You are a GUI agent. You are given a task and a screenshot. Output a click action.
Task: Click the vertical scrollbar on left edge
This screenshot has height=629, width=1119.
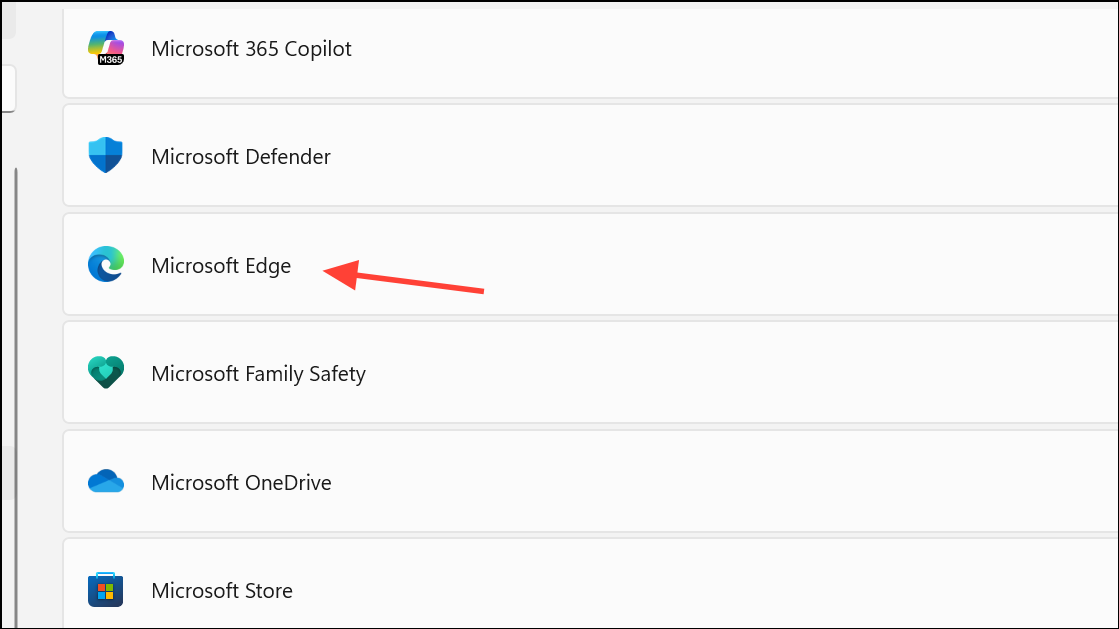click(x=16, y=397)
